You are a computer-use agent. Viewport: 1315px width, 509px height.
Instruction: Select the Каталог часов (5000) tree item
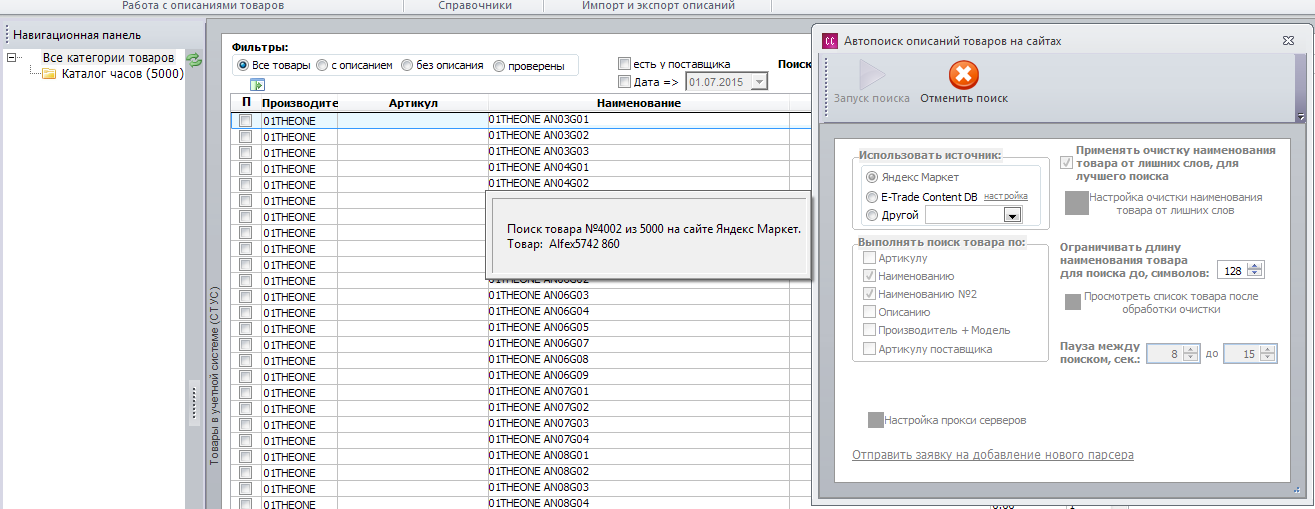122,74
